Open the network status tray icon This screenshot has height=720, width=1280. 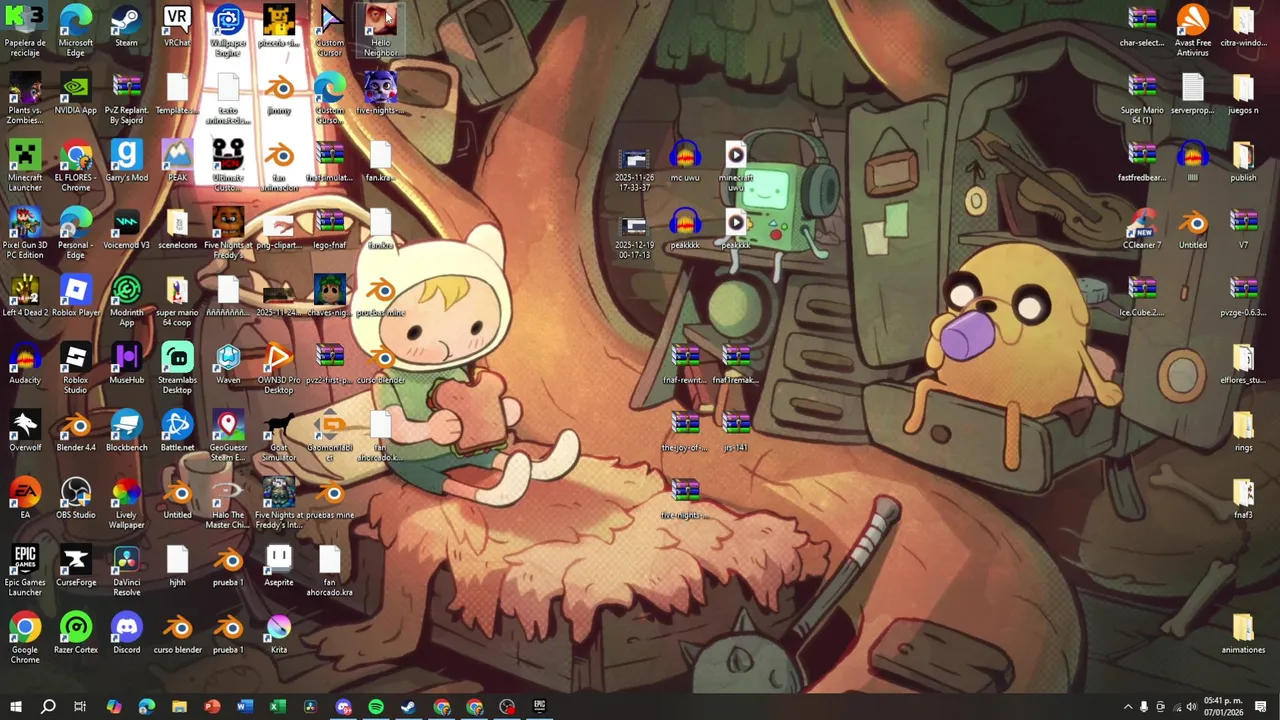1176,707
